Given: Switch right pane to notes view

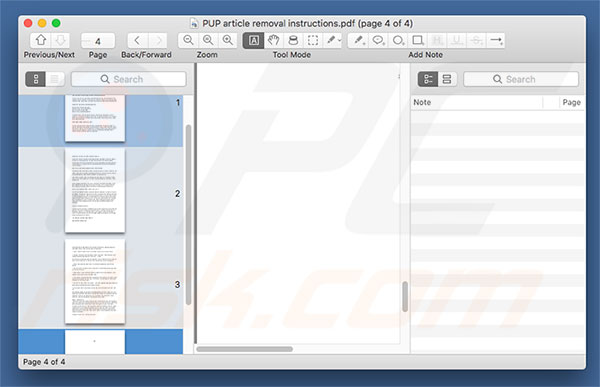Looking at the screenshot, I should pyautogui.click(x=428, y=79).
